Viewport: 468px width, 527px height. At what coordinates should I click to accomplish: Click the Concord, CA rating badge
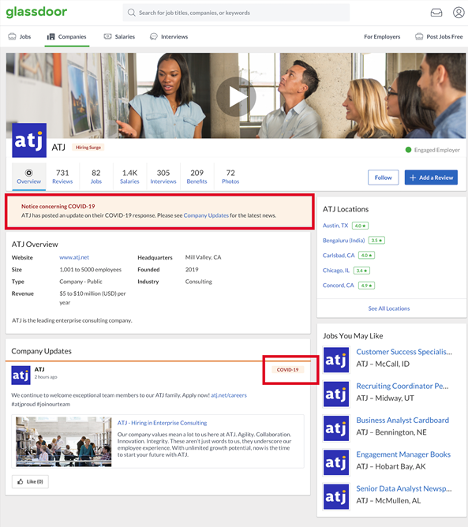(x=366, y=286)
